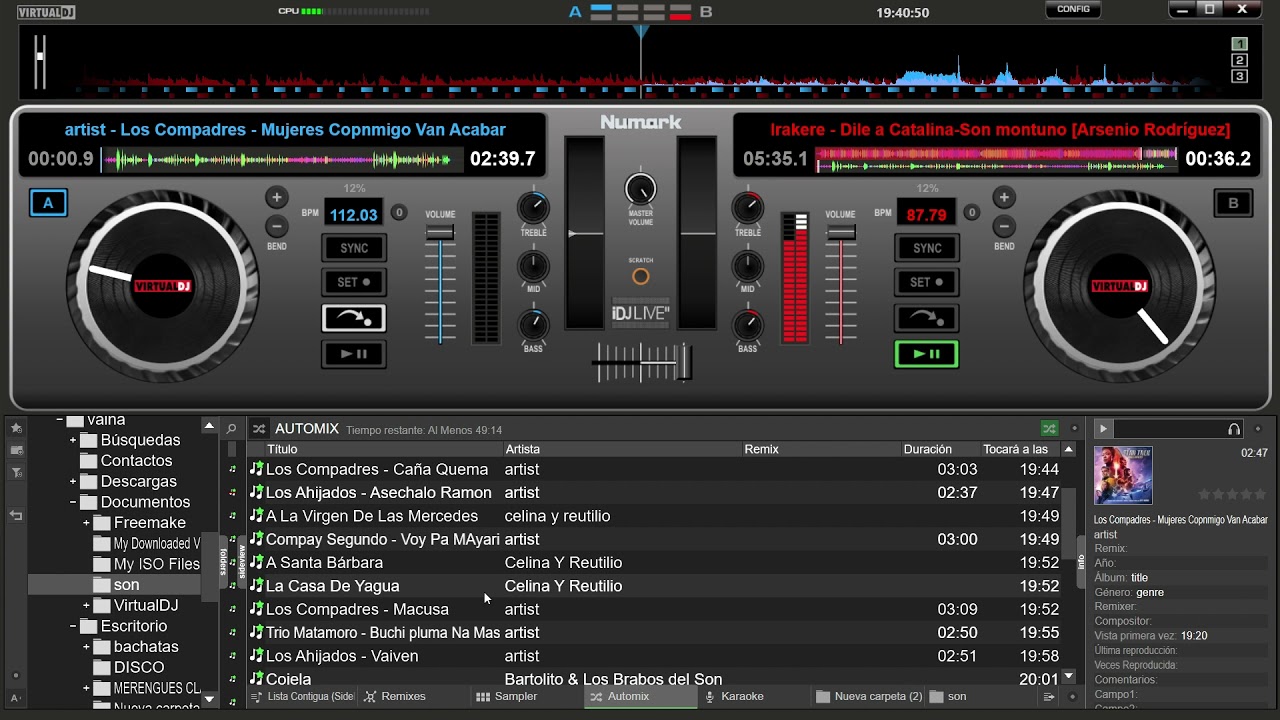Click options dot above the info panel
This screenshot has height=720, width=1280.
coord(1258,429)
